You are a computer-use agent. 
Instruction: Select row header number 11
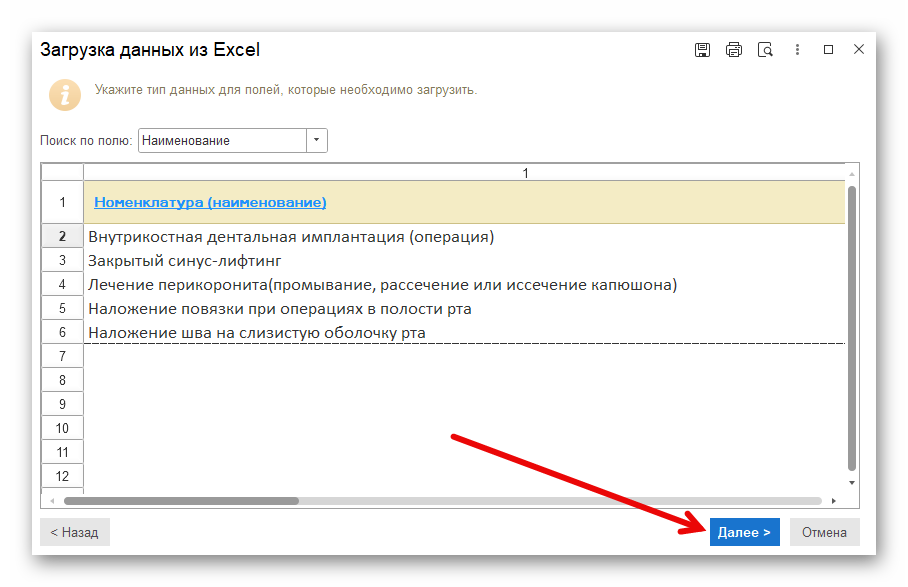pos(63,452)
